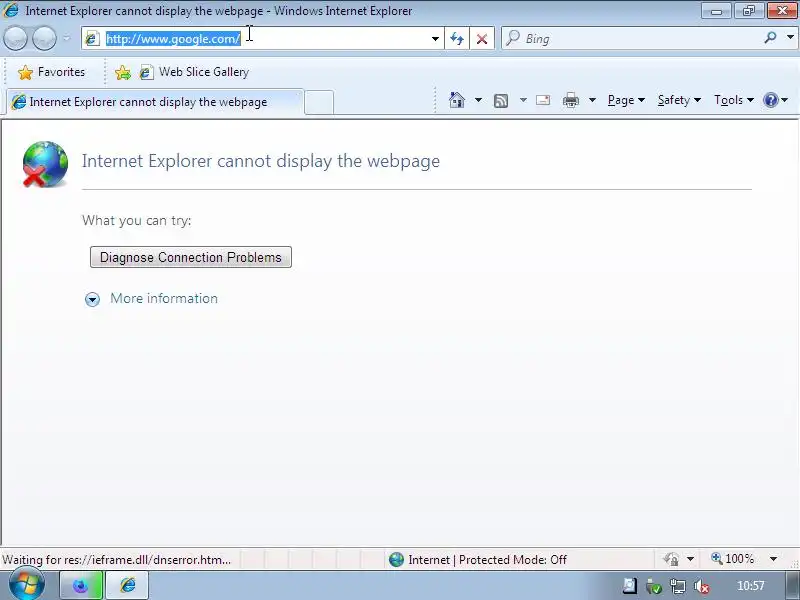Open the Favorites button

(51, 72)
